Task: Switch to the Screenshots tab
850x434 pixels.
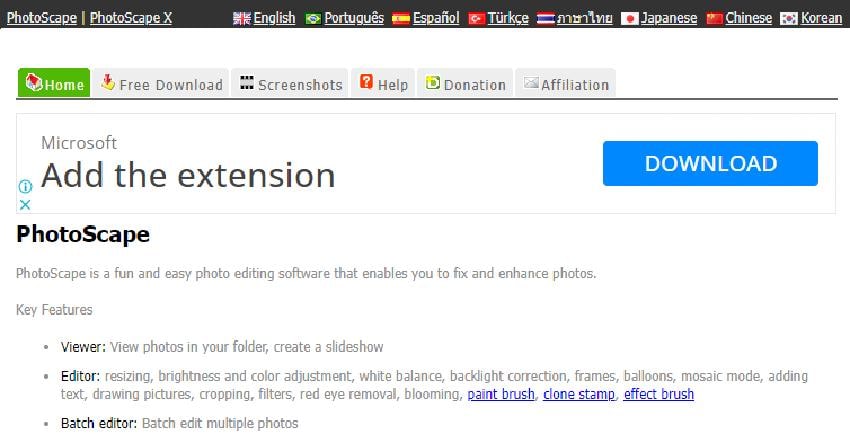Action: coord(289,83)
